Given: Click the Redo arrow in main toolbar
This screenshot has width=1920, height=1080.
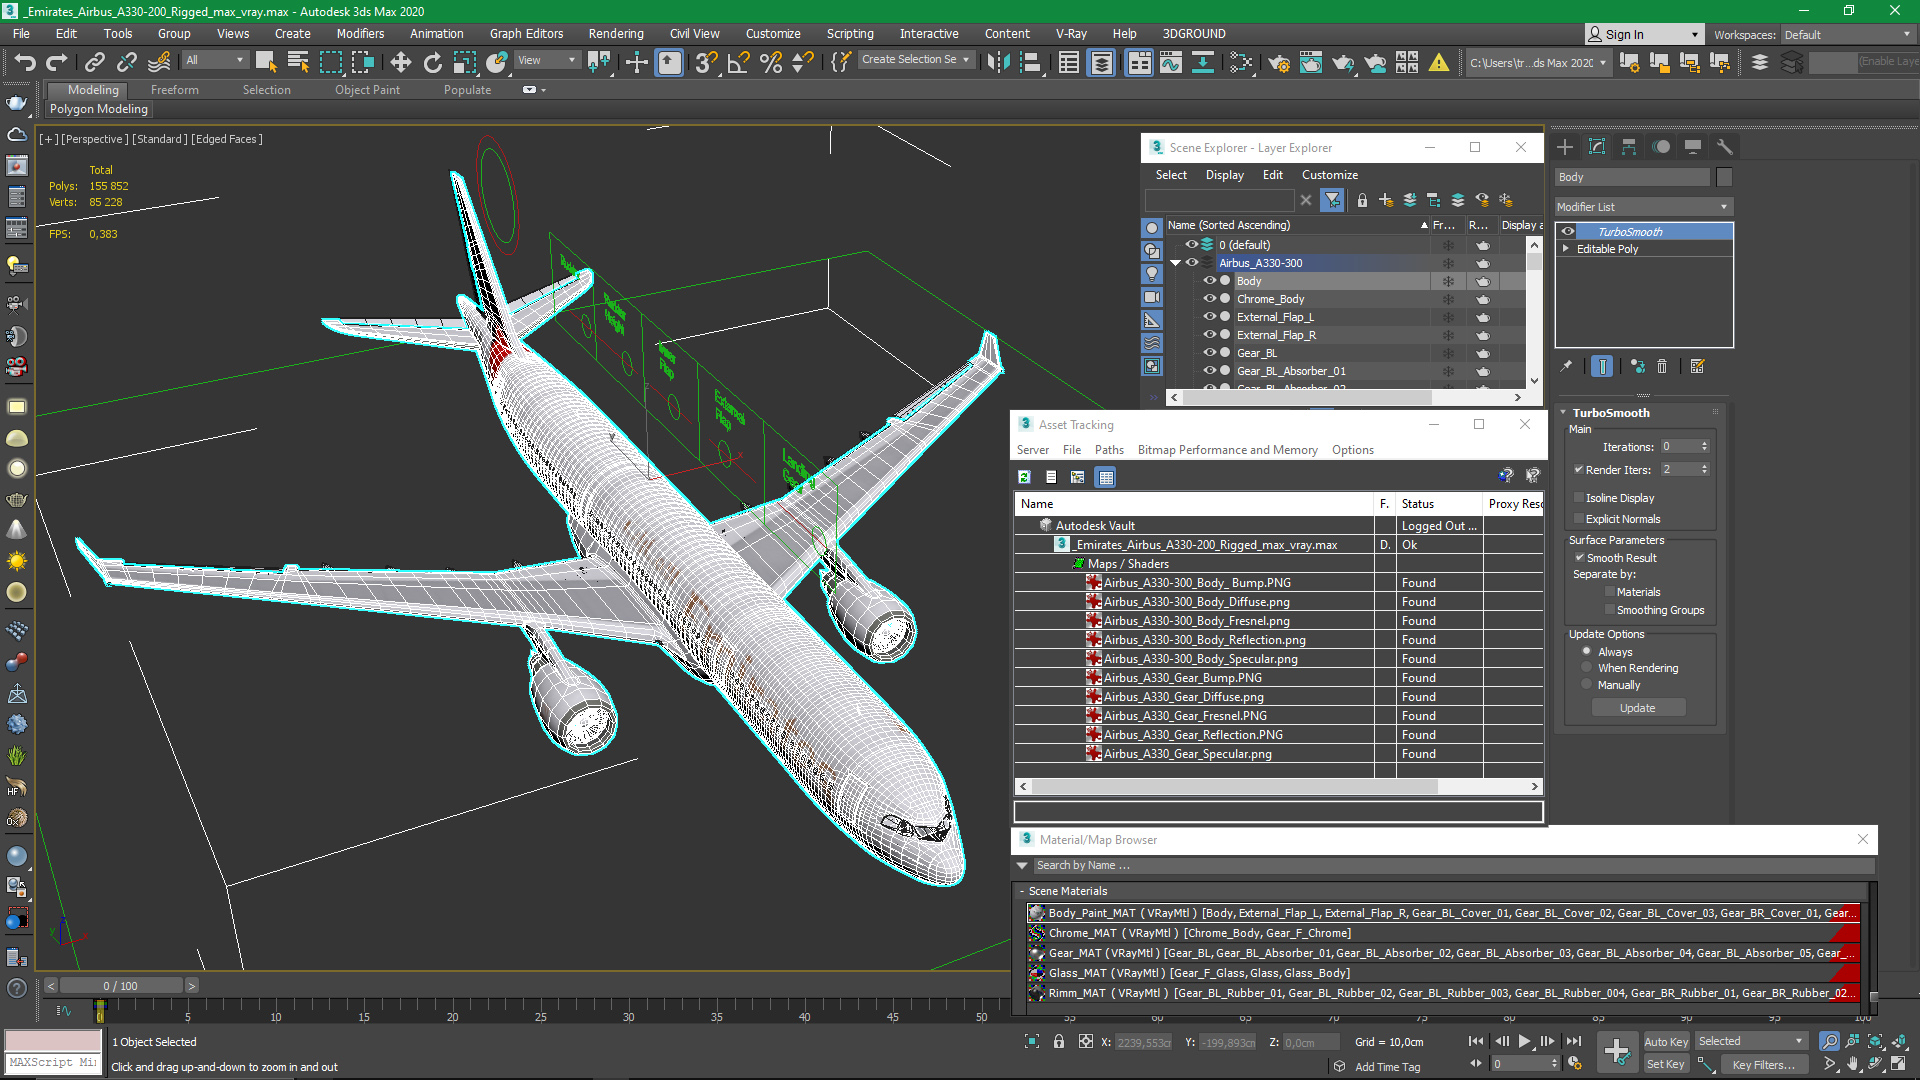Looking at the screenshot, I should coord(57,62).
